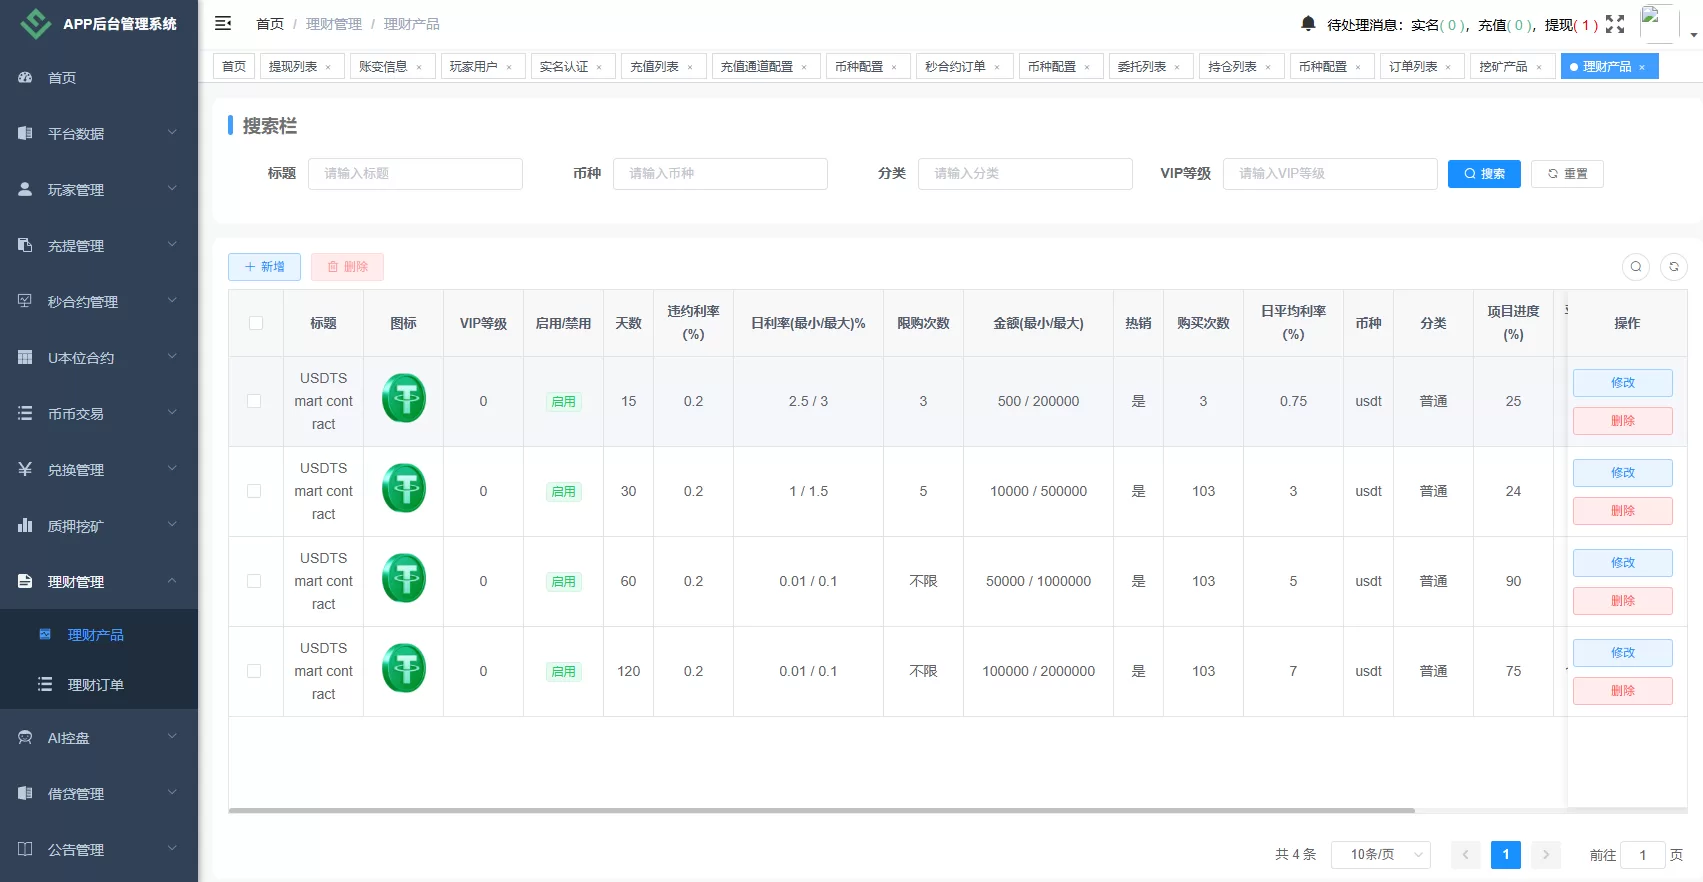Click the blue 搜索 button

click(1484, 174)
